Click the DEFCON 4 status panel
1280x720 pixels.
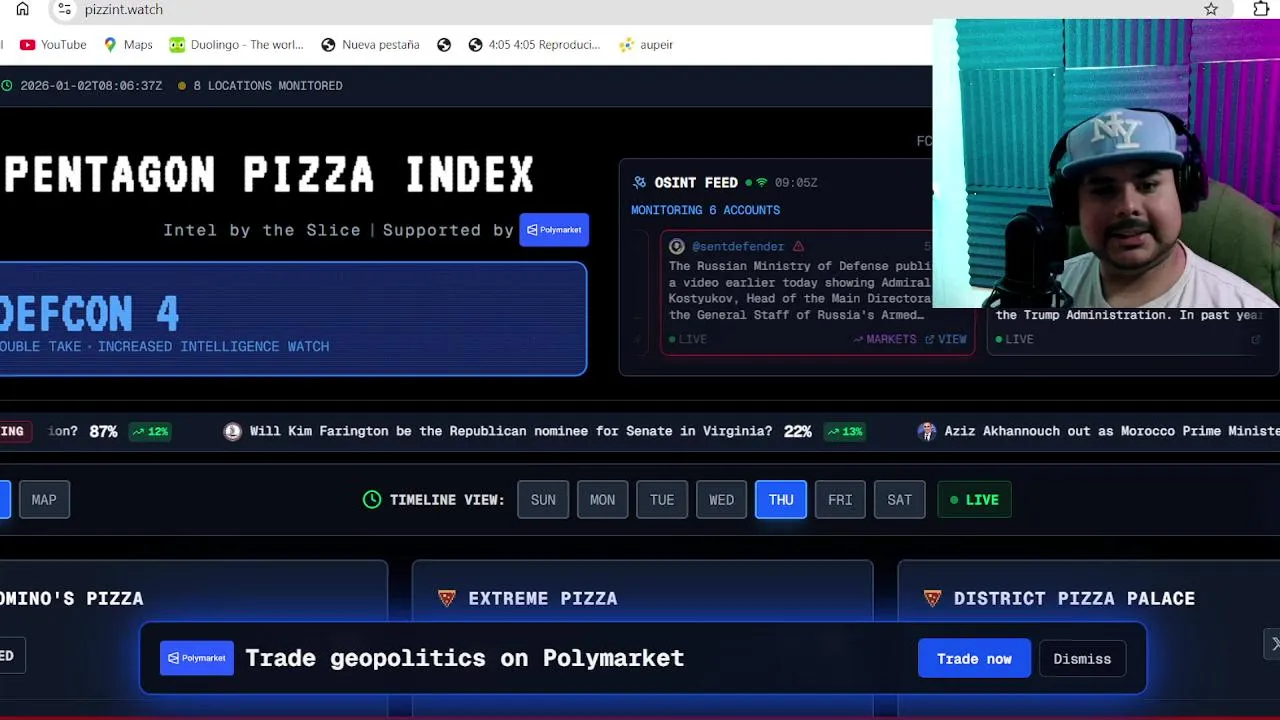tap(292, 319)
